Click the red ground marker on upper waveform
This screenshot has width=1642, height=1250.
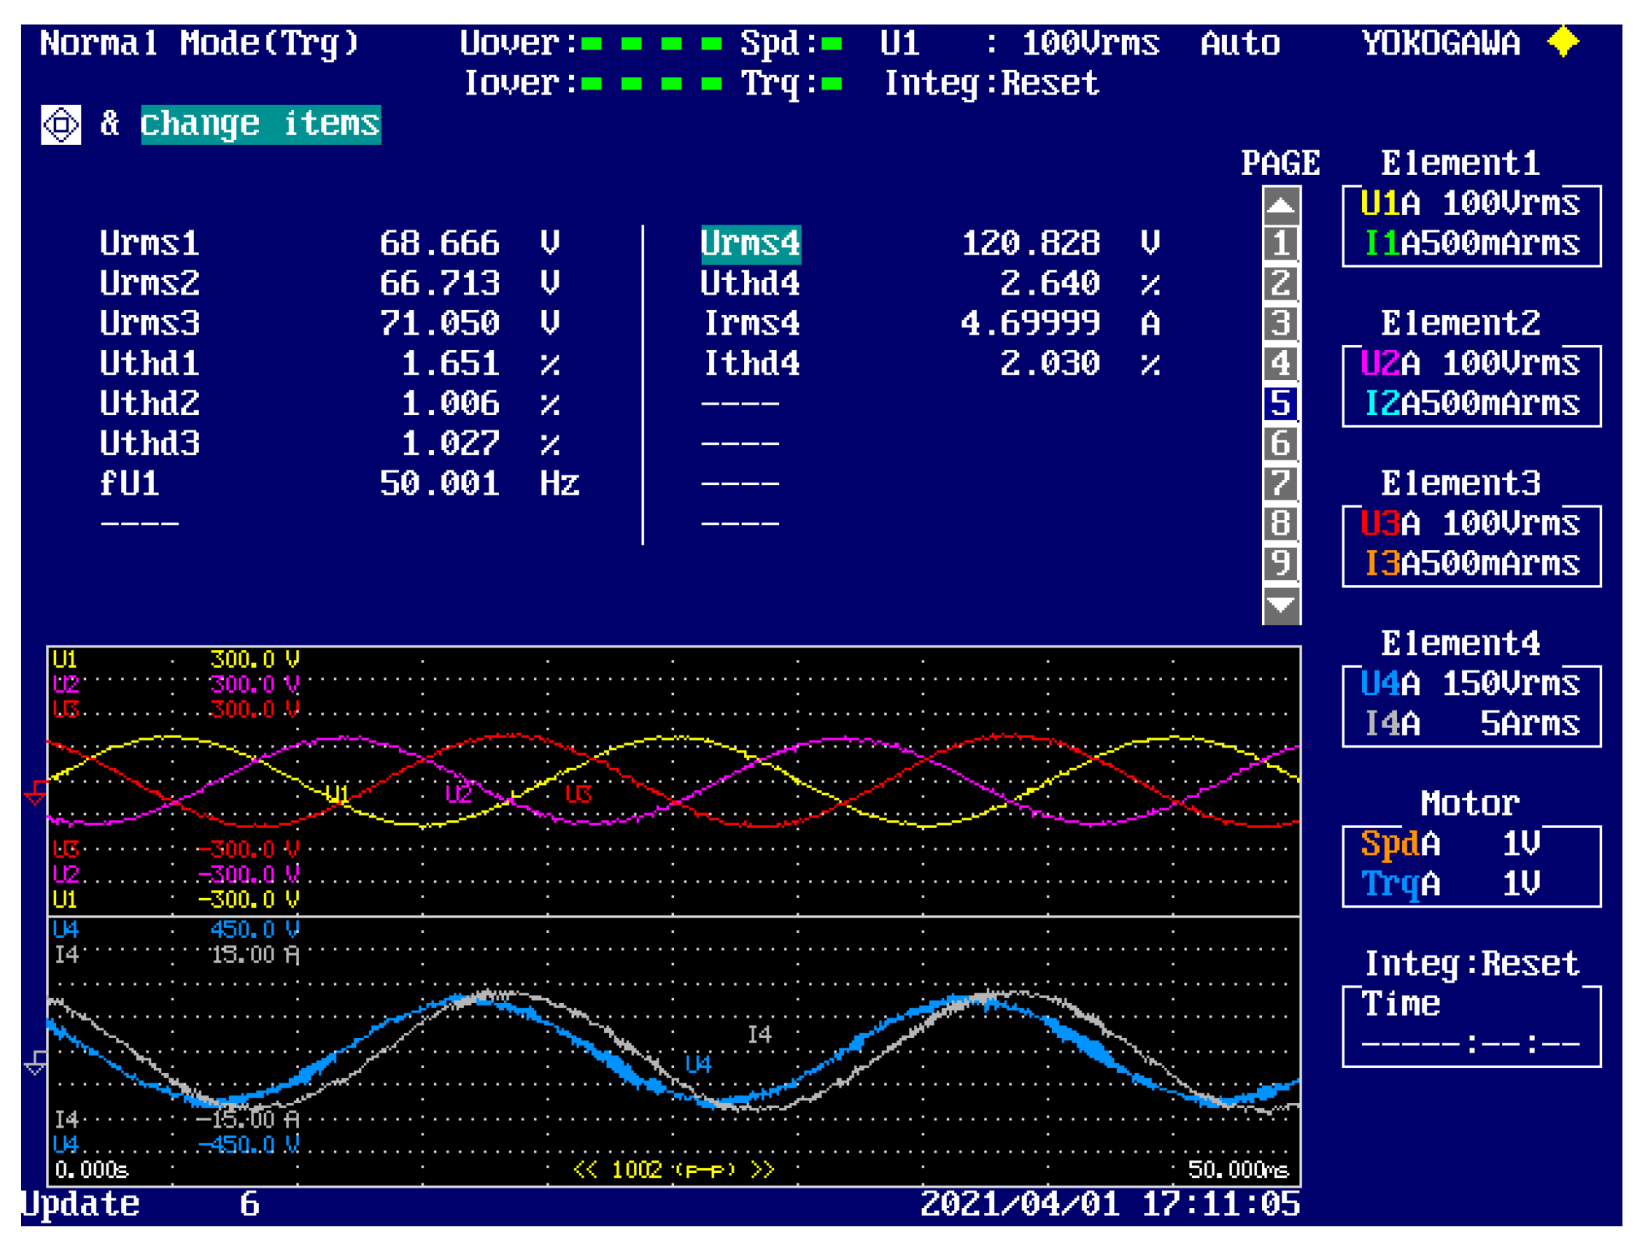coord(35,793)
